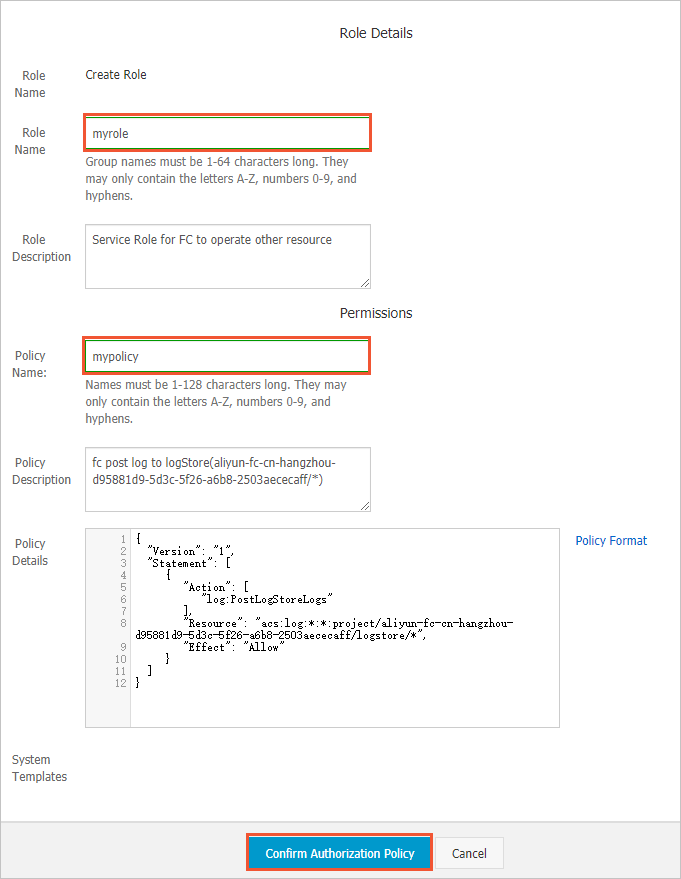
Task: Click the resize handle of Policy Description box
Action: 365,506
